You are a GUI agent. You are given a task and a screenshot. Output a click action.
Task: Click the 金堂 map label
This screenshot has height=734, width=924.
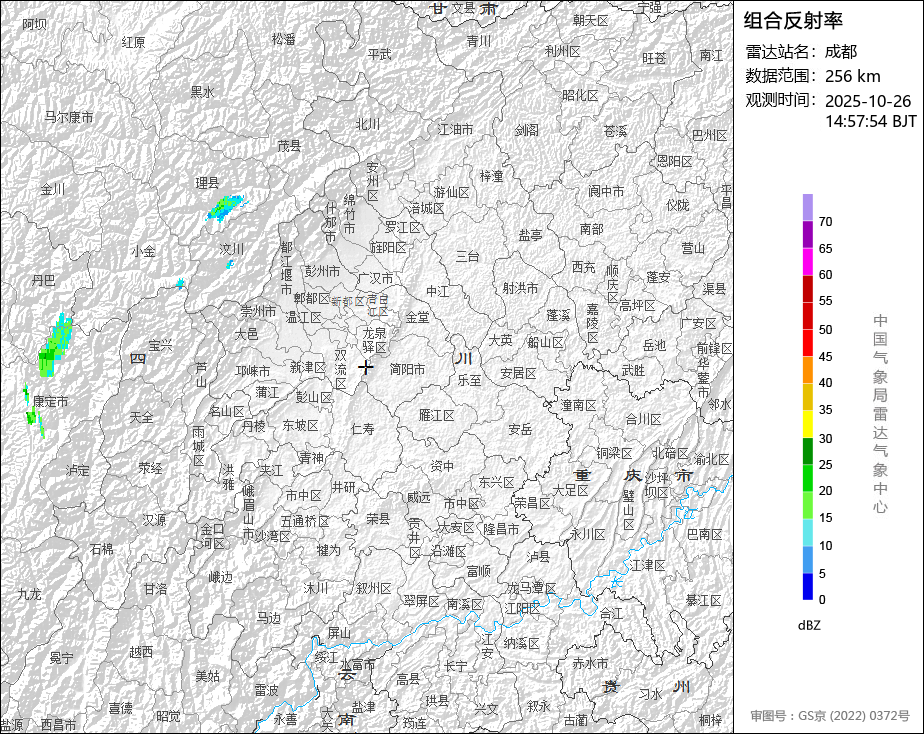(417, 317)
